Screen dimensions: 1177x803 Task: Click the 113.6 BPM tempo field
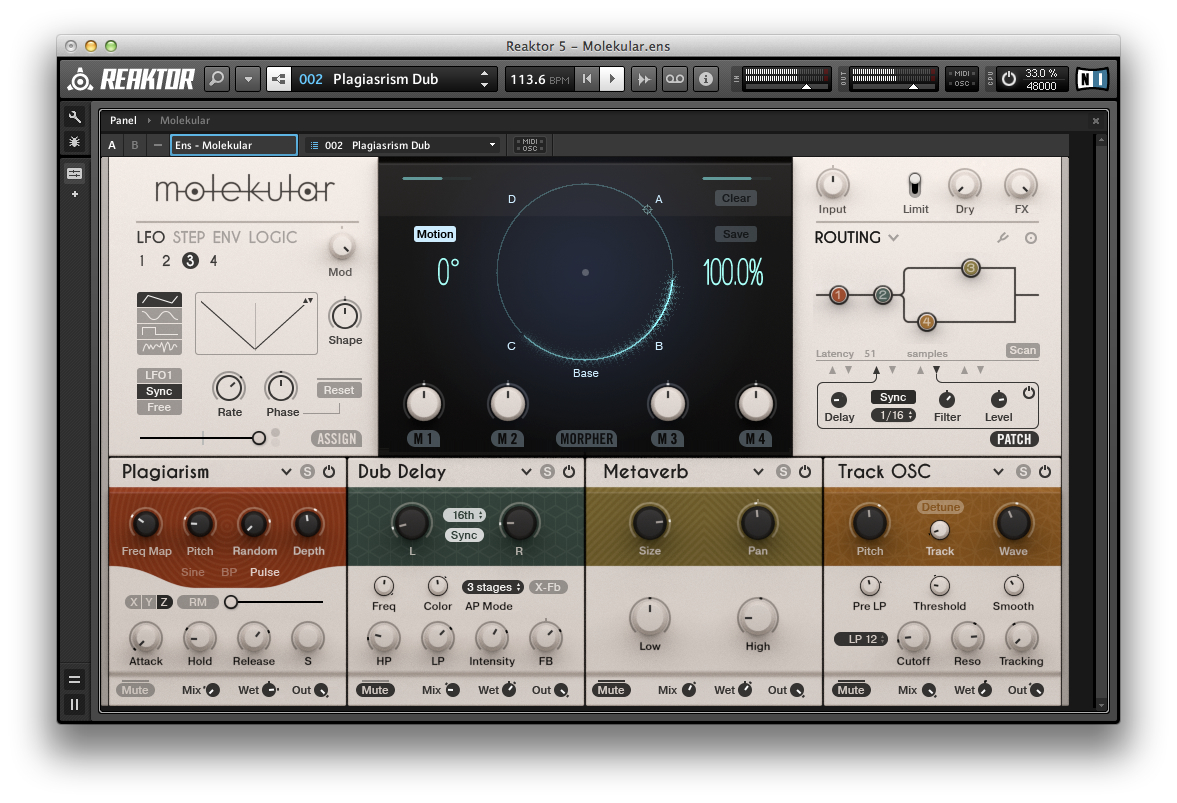pyautogui.click(x=540, y=78)
